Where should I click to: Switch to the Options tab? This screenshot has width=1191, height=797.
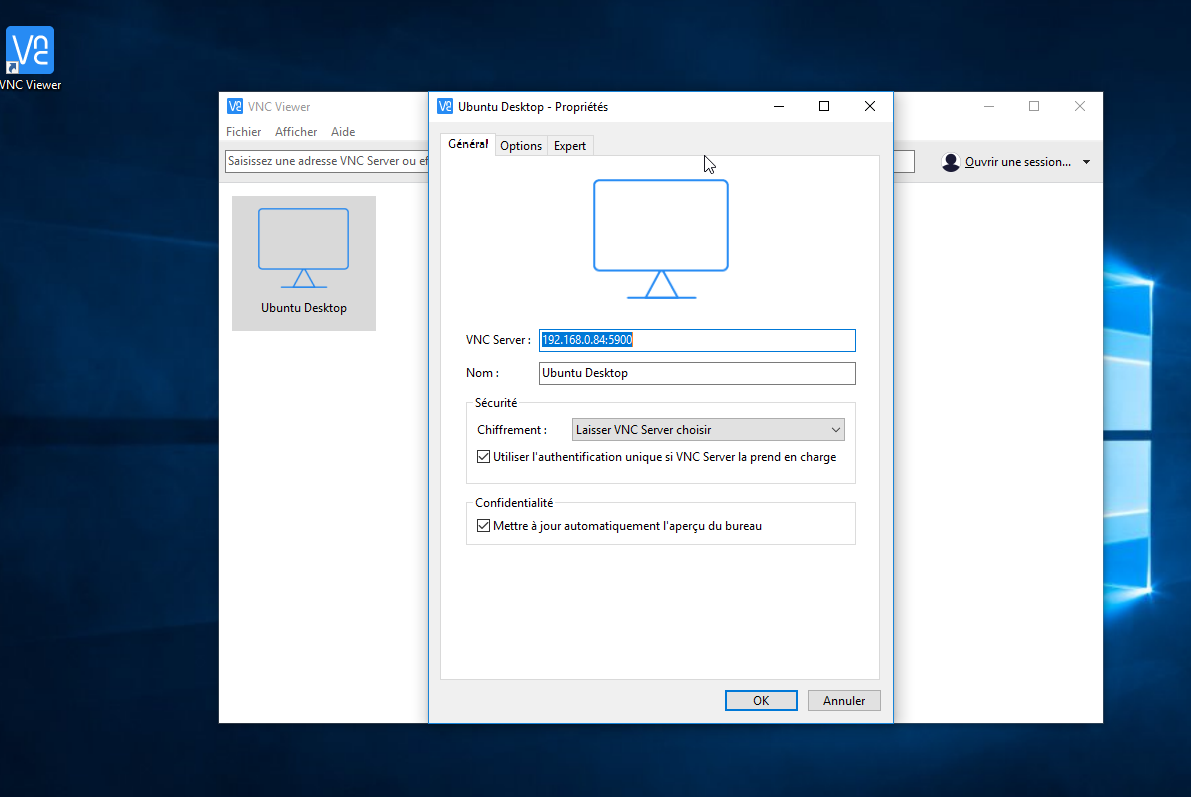point(521,146)
